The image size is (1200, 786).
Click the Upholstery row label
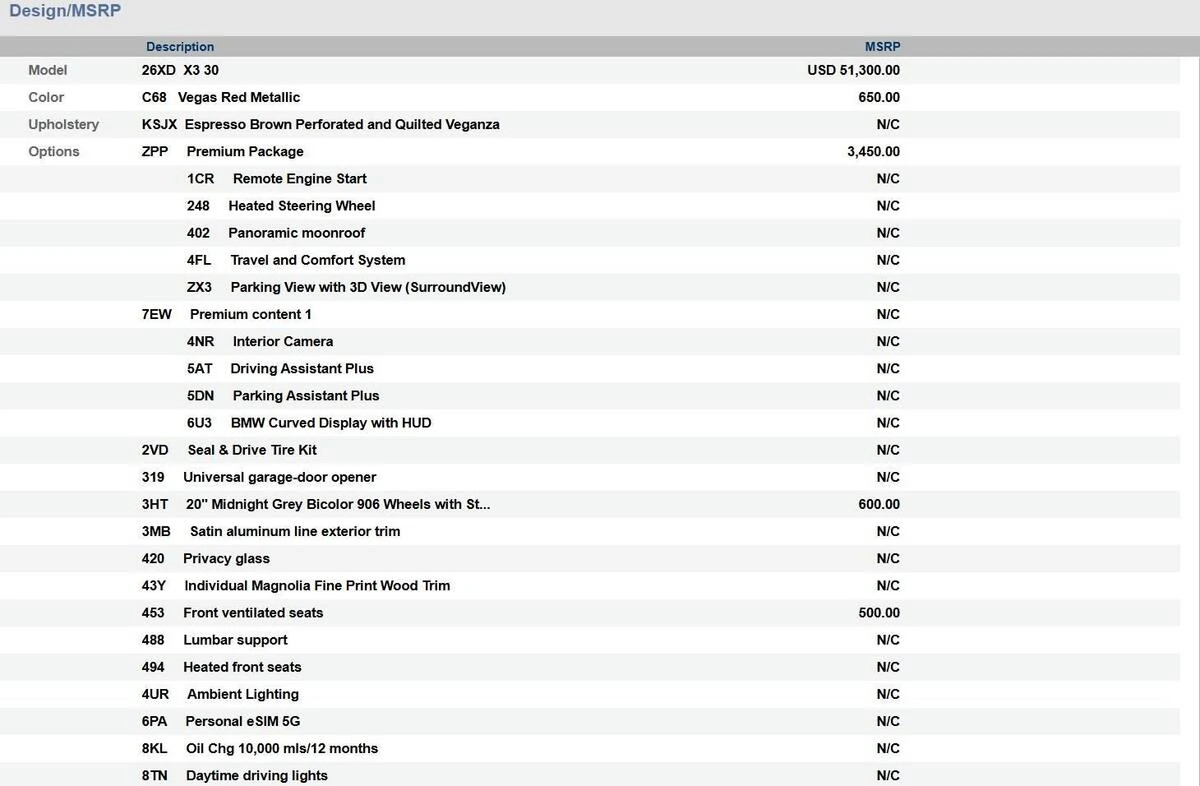(64, 125)
